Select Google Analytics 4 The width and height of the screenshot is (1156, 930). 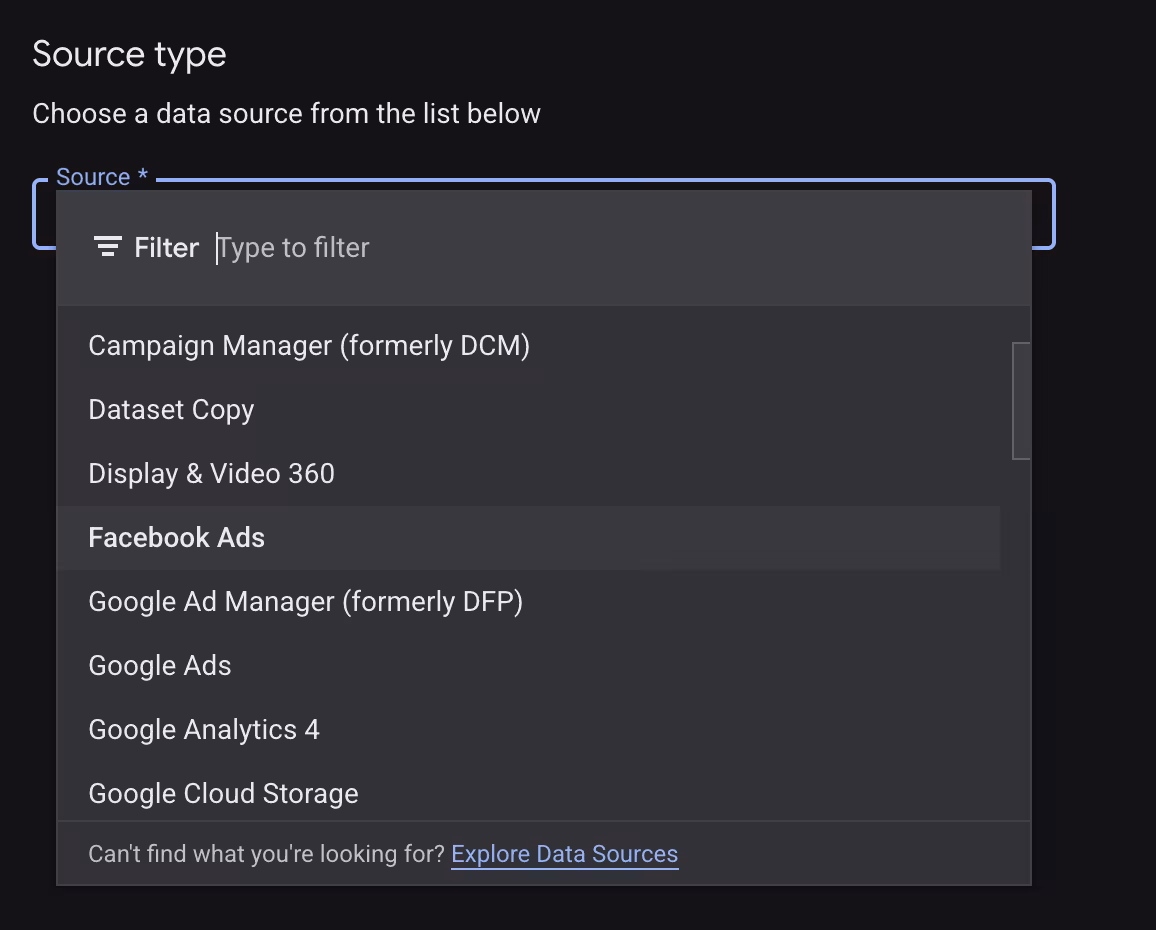point(529,729)
